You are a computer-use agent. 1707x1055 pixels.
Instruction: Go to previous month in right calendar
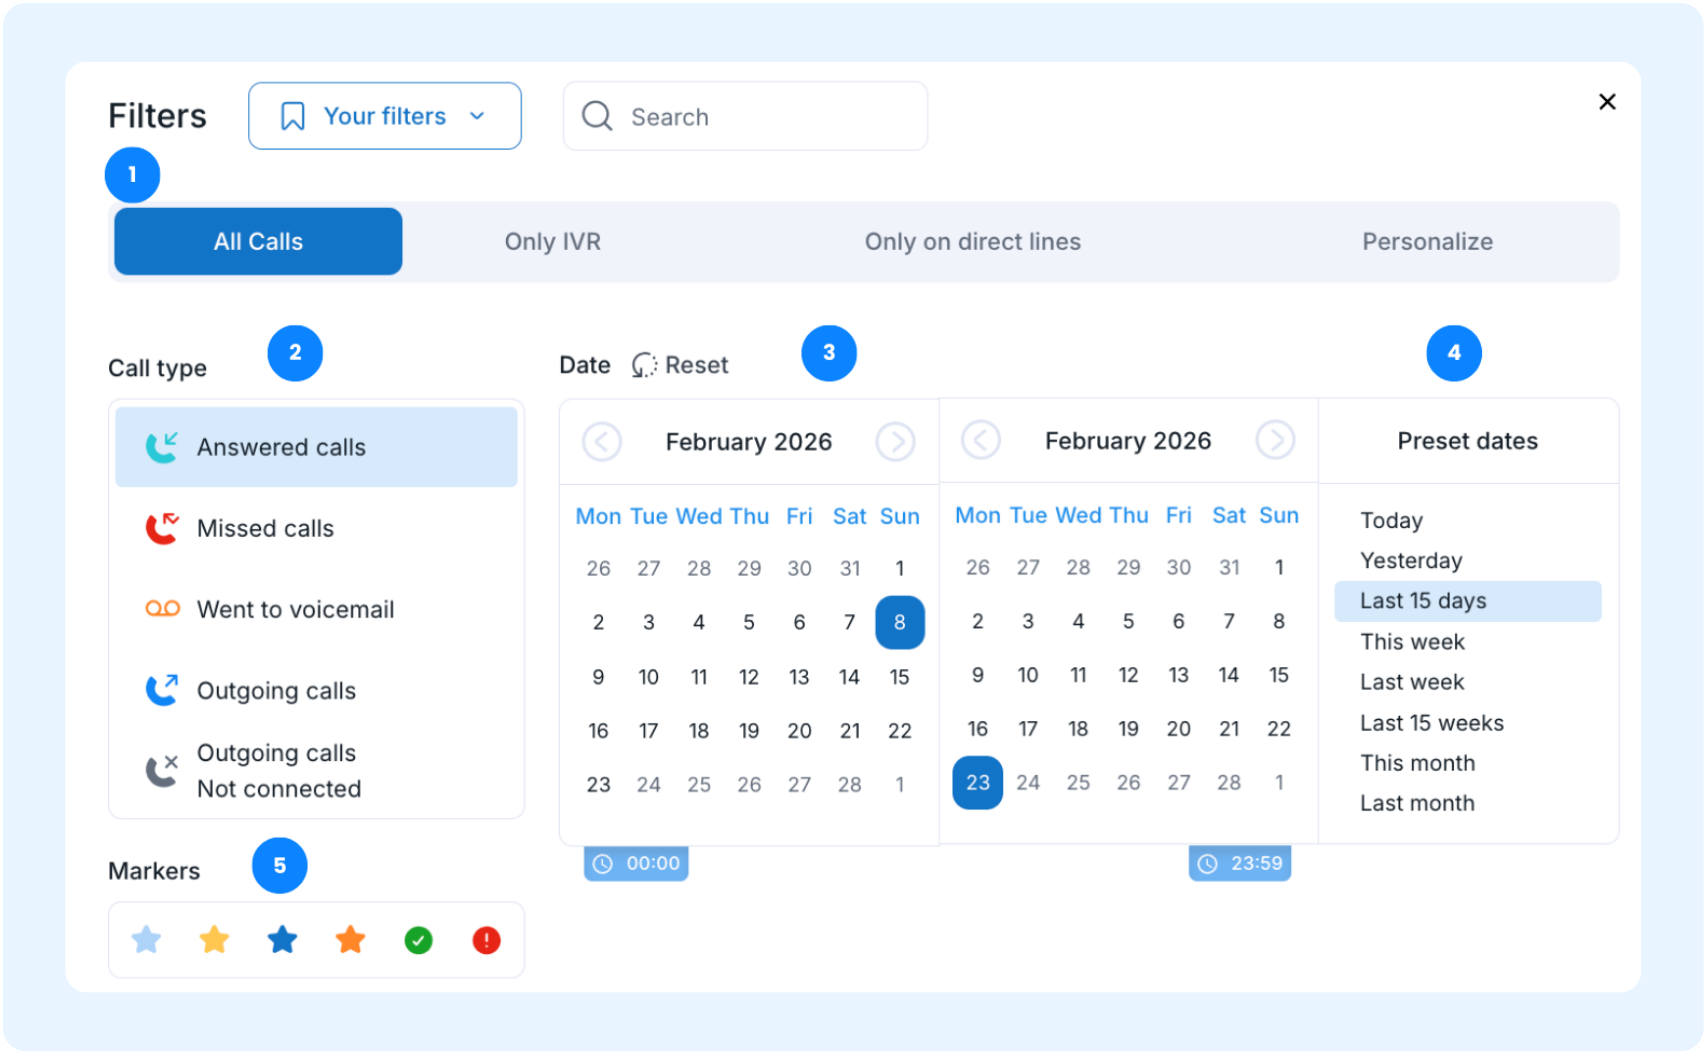tap(981, 440)
